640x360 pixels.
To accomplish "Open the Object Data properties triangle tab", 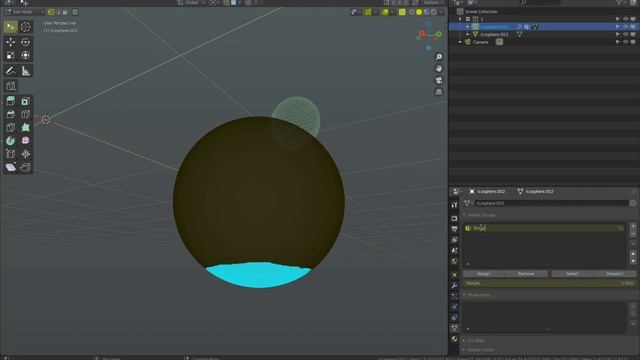I will 454,328.
